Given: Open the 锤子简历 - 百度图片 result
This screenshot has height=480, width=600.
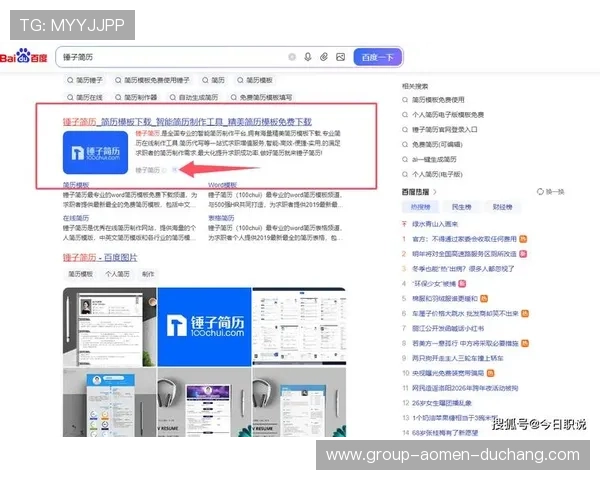Looking at the screenshot, I should 100,258.
